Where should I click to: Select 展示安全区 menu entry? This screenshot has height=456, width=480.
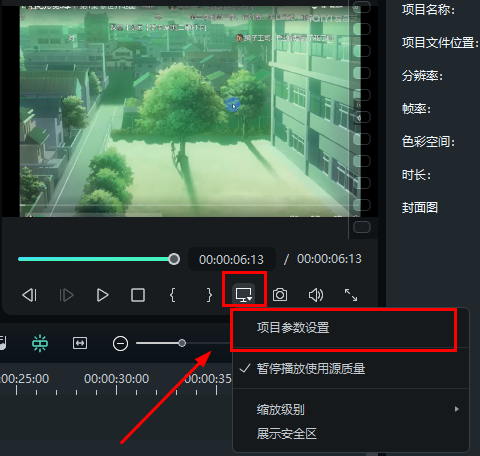tap(351, 434)
